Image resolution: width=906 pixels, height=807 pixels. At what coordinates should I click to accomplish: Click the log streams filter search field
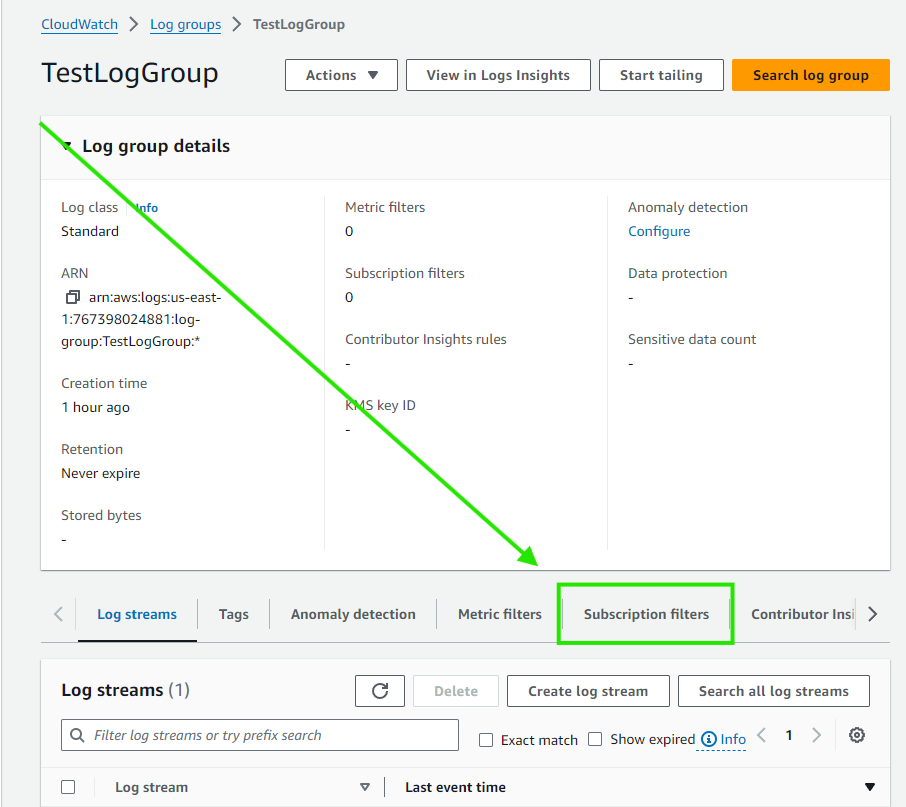tap(260, 735)
